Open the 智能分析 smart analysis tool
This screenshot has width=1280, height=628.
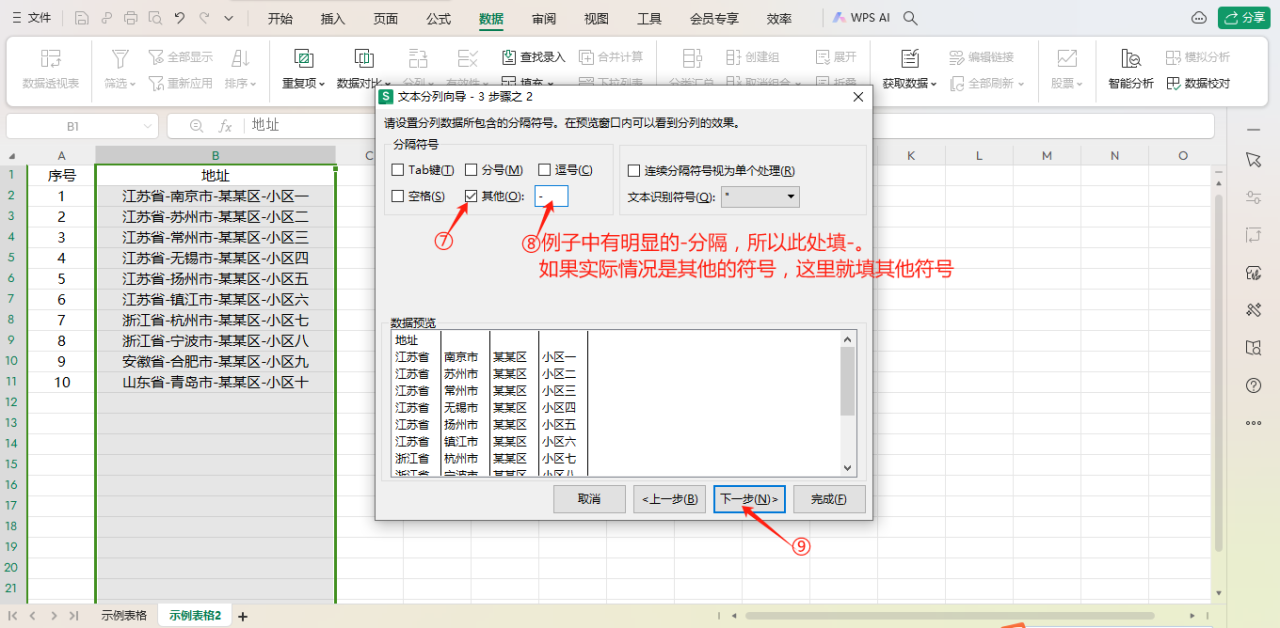point(1131,68)
